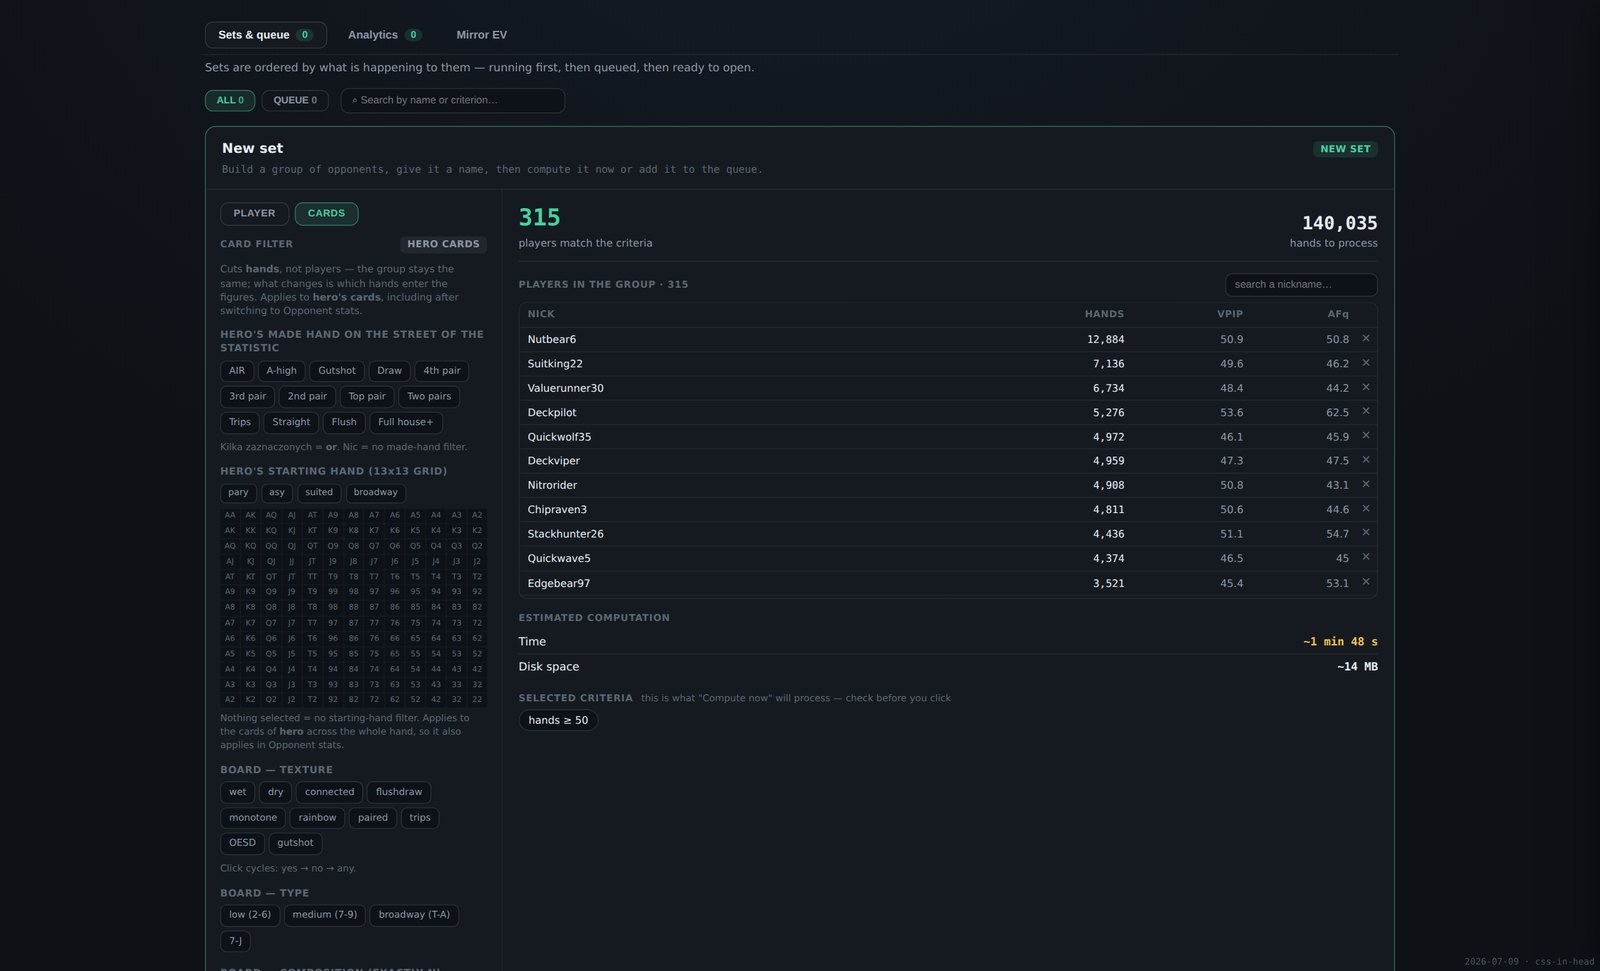
Task: Cycle the connected board texture chip
Action: click(x=329, y=792)
